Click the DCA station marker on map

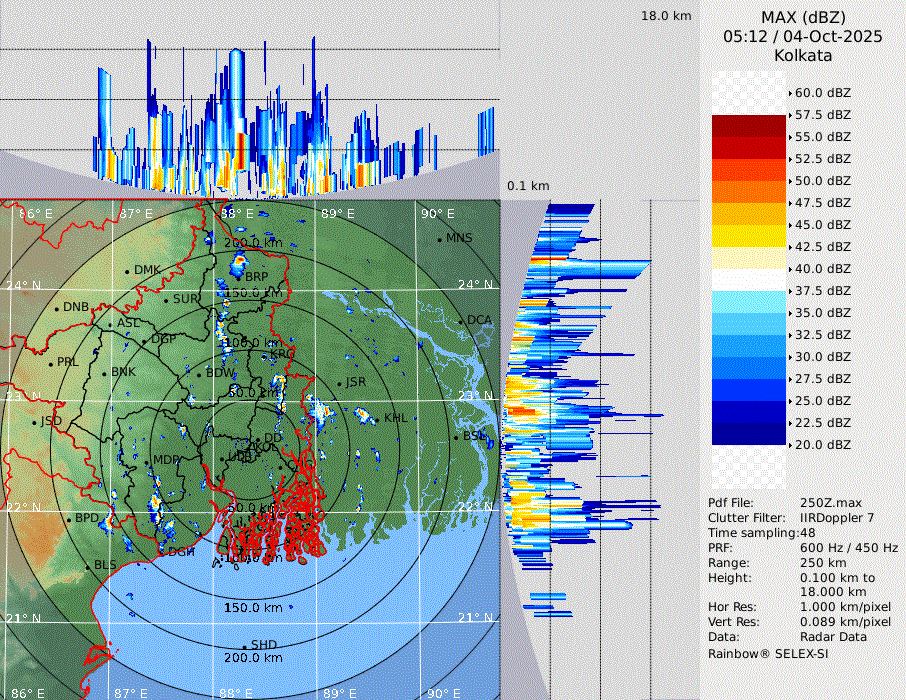(x=462, y=321)
